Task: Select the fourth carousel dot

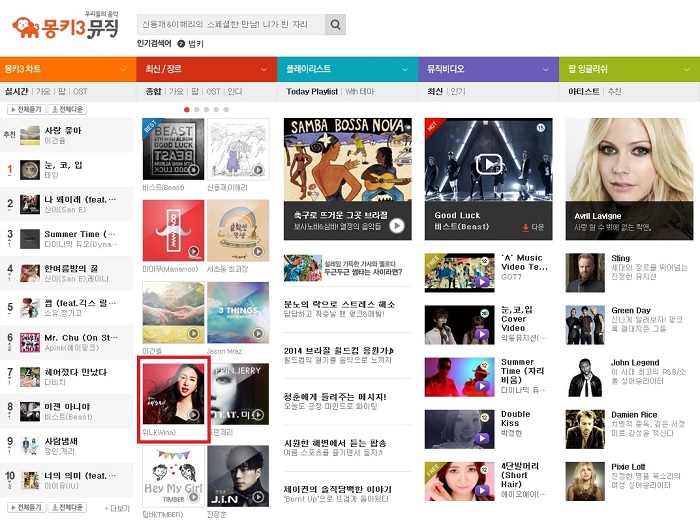Action: (x=216, y=109)
